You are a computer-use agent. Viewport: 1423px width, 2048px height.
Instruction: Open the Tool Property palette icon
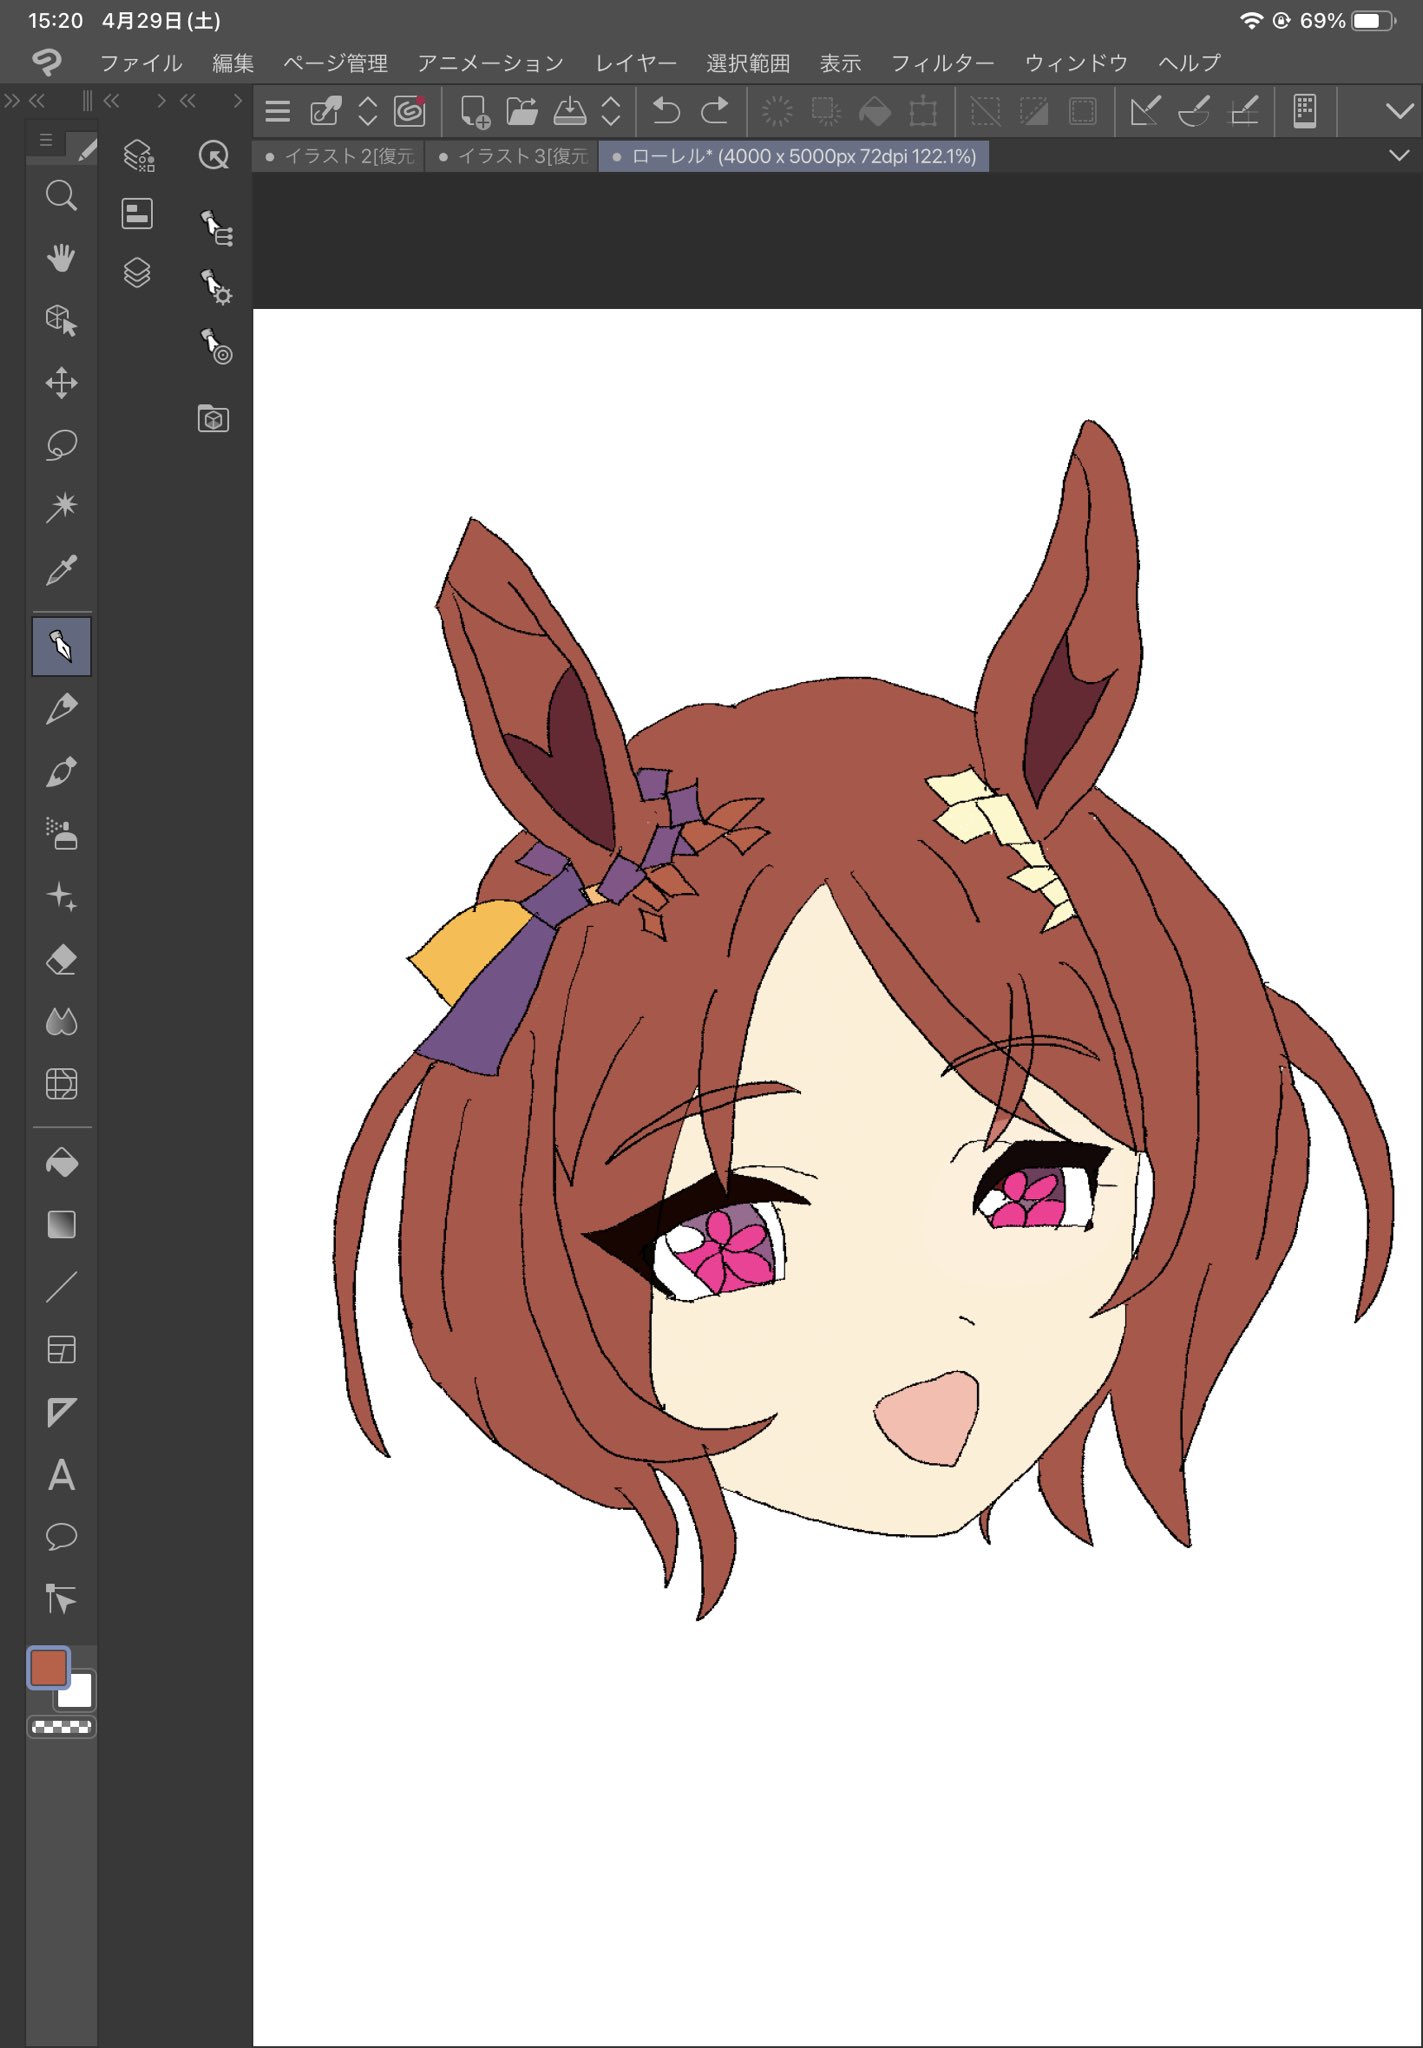click(216, 286)
